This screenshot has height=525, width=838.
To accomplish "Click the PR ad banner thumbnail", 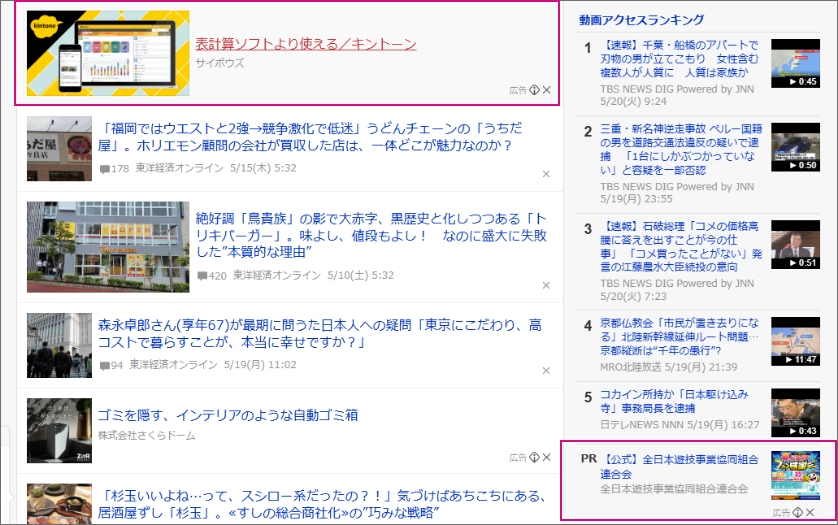I will coord(795,476).
